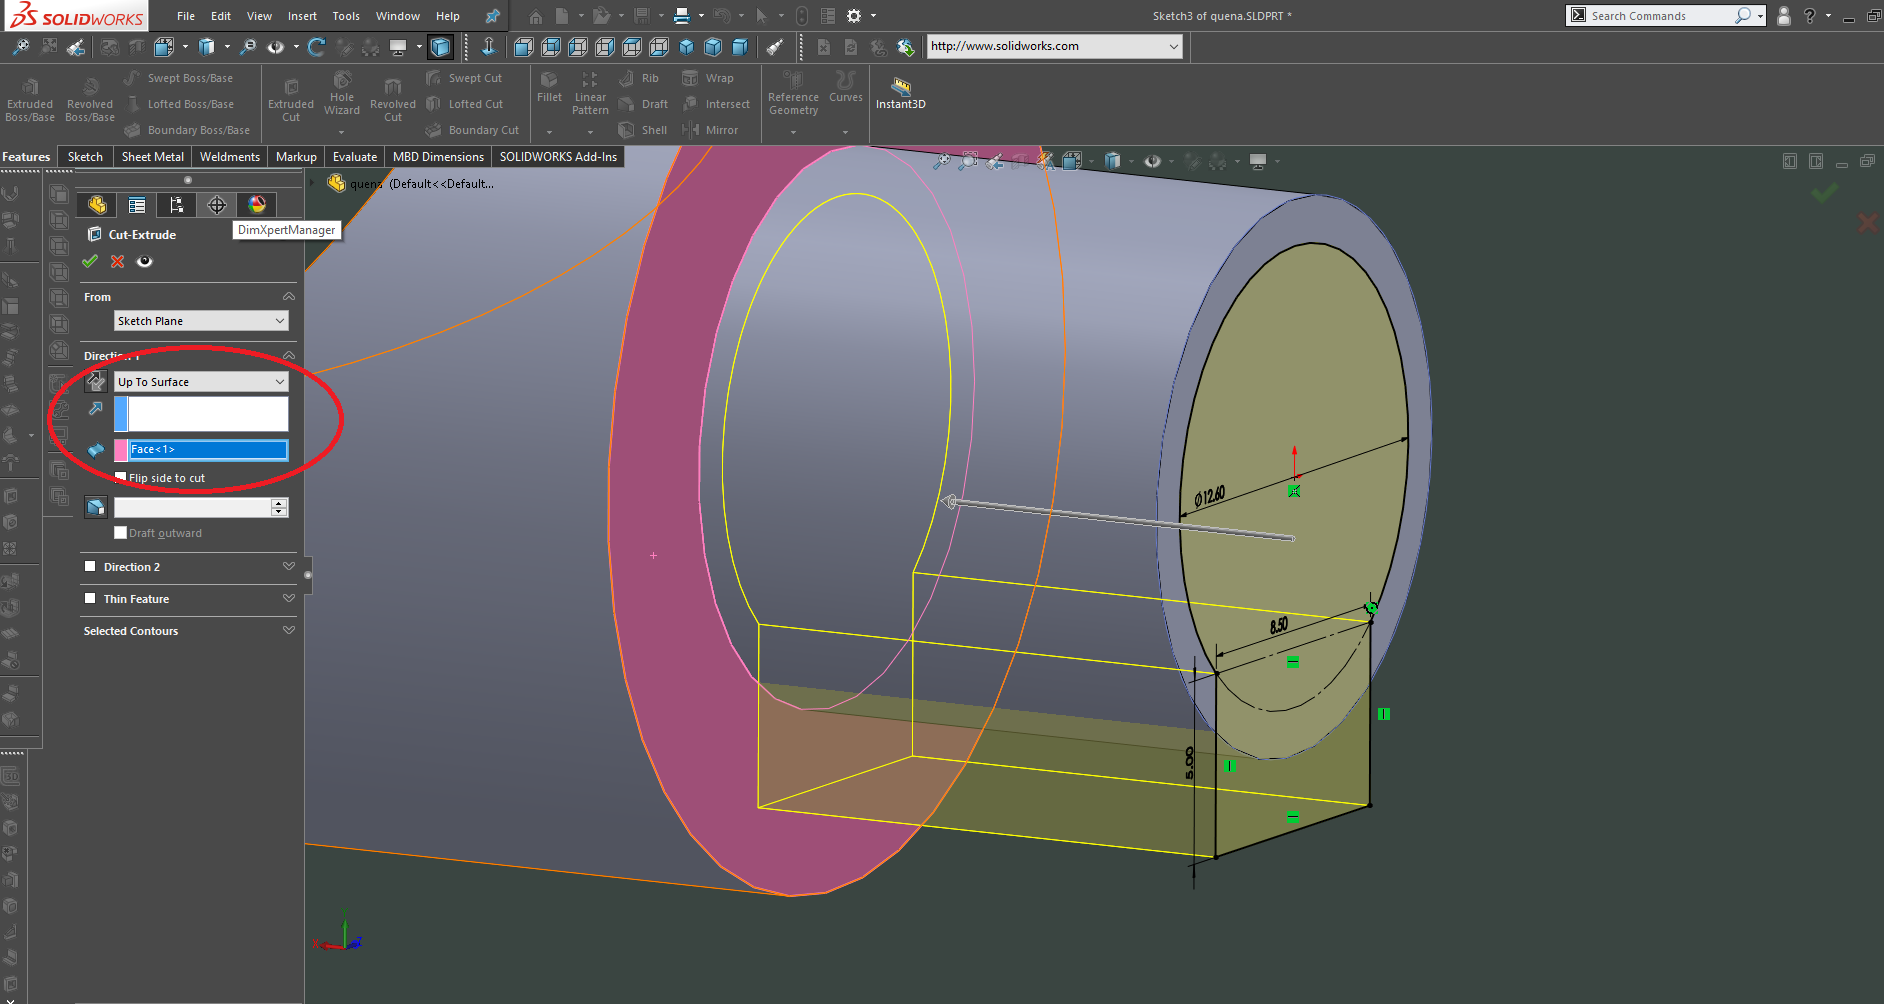Toggle the Shaded With Edges display mode
This screenshot has height=1004, width=1884.
click(440, 46)
